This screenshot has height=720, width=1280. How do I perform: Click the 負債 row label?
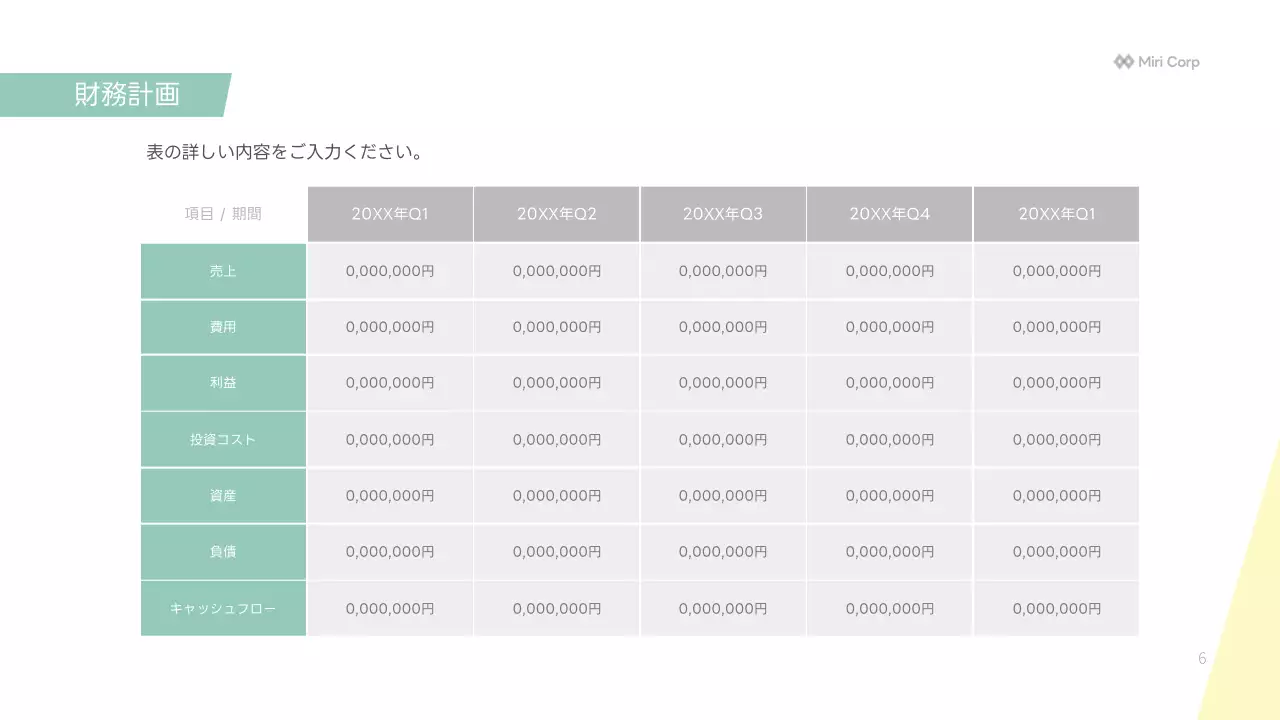(223, 551)
